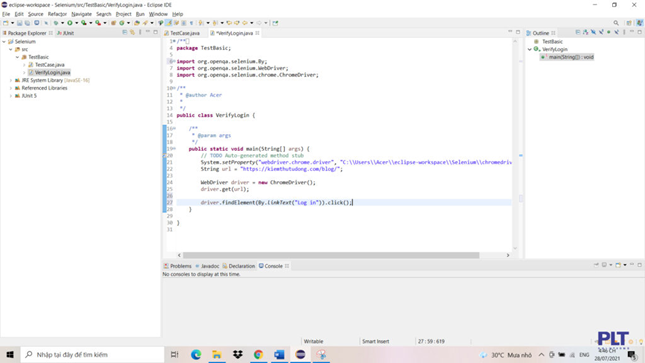The image size is (645, 363).
Task: Switch to the Javadoc tab
Action: pyautogui.click(x=207, y=266)
